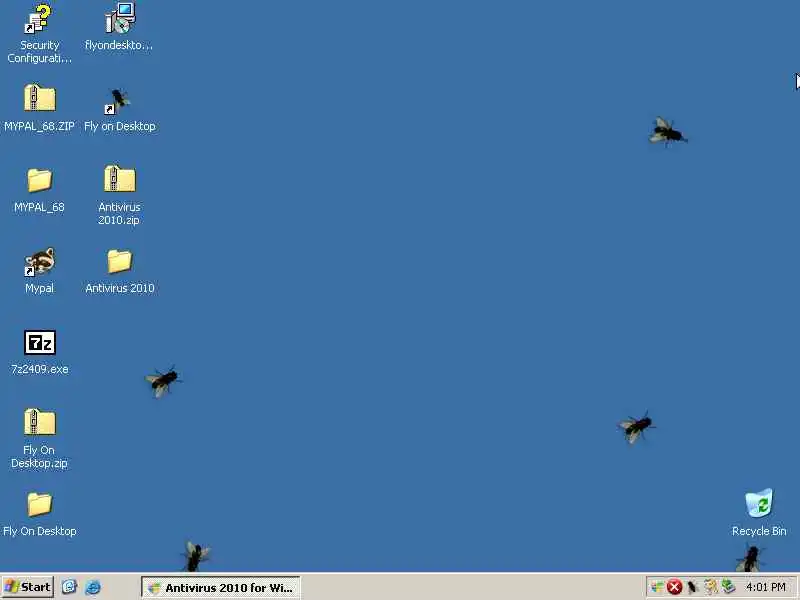Open the Security Configuration shortcut on desktop
The image size is (800, 600).
(x=39, y=34)
